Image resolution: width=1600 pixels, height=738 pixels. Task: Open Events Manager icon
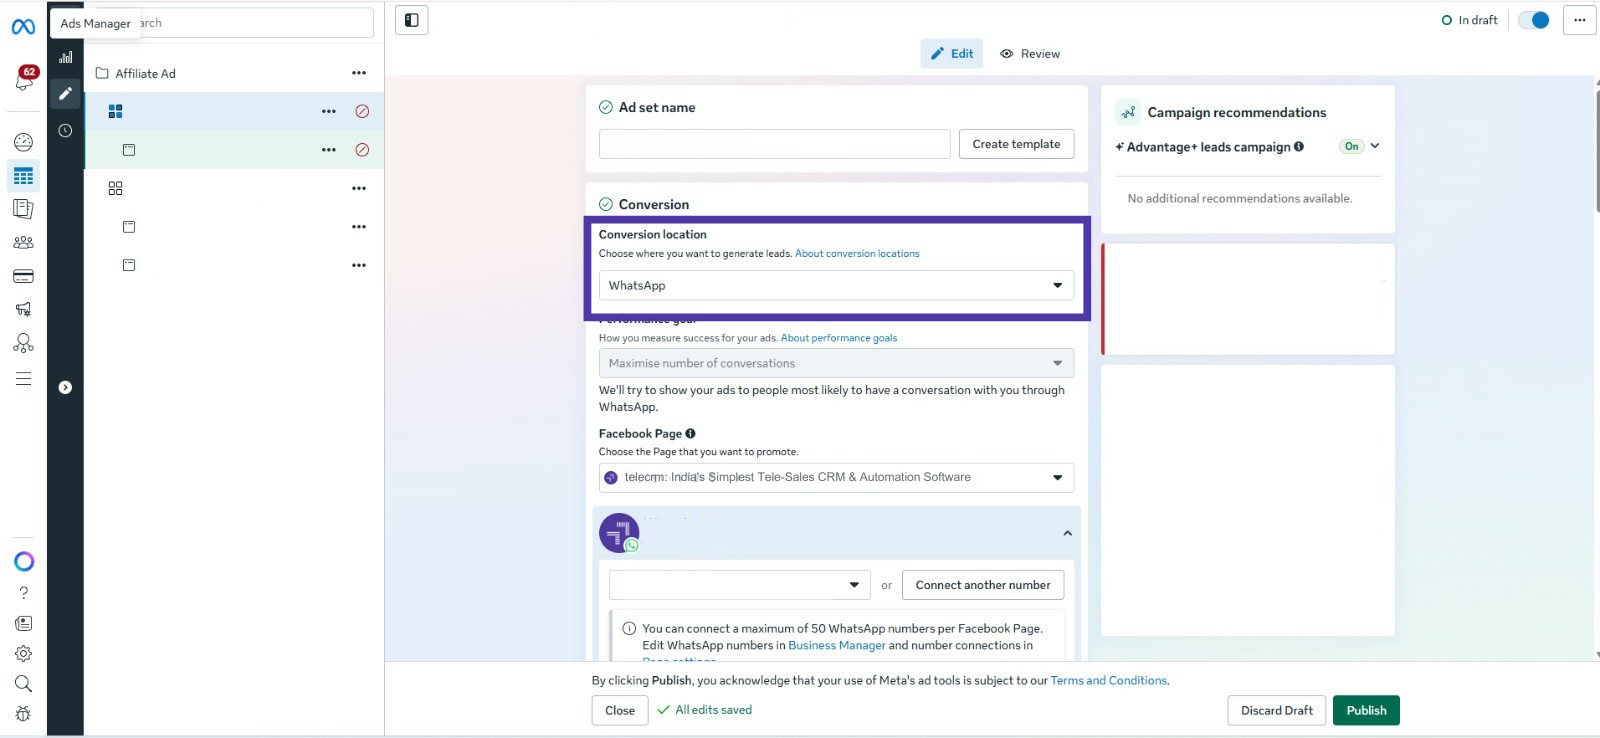[23, 344]
